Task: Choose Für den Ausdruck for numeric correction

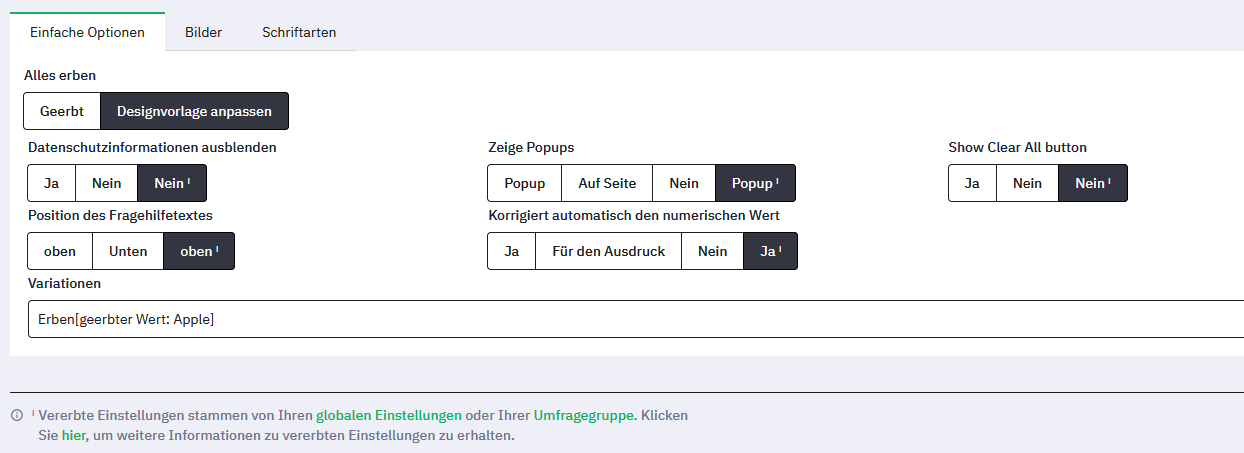Action: 608,251
